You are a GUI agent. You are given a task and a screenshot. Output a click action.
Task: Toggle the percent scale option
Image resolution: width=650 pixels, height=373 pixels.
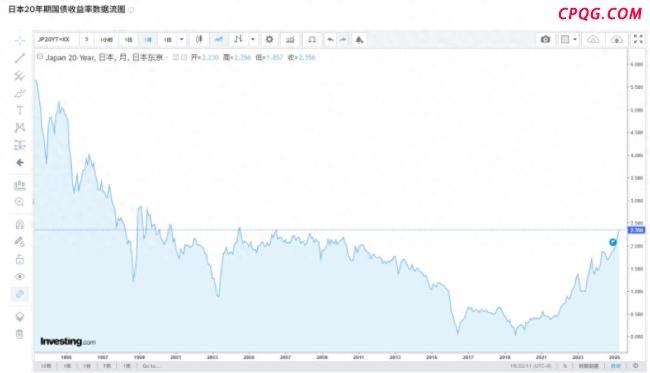coord(565,366)
